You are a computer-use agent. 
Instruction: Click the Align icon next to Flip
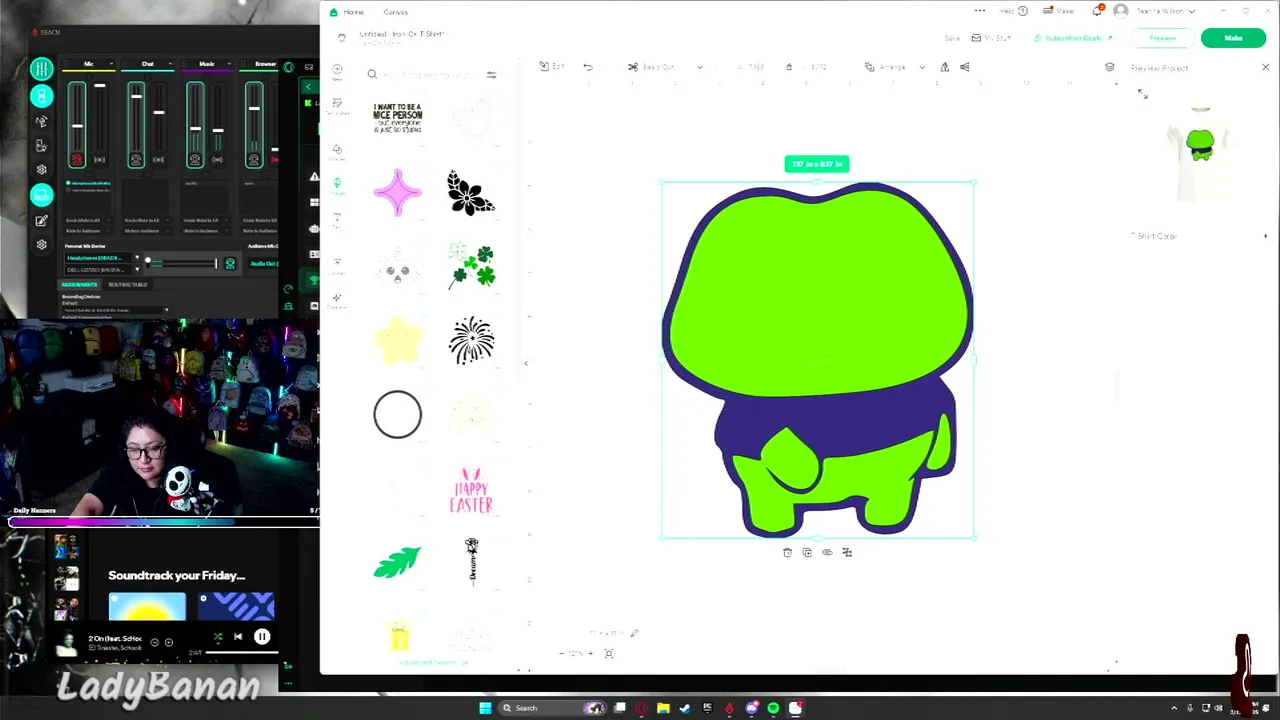(965, 67)
